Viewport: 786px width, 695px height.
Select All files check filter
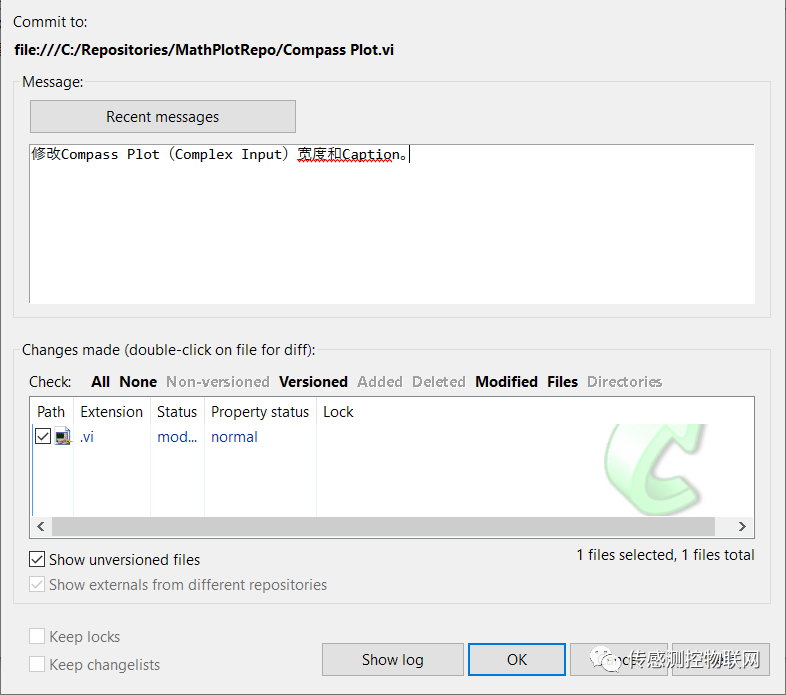(x=100, y=382)
